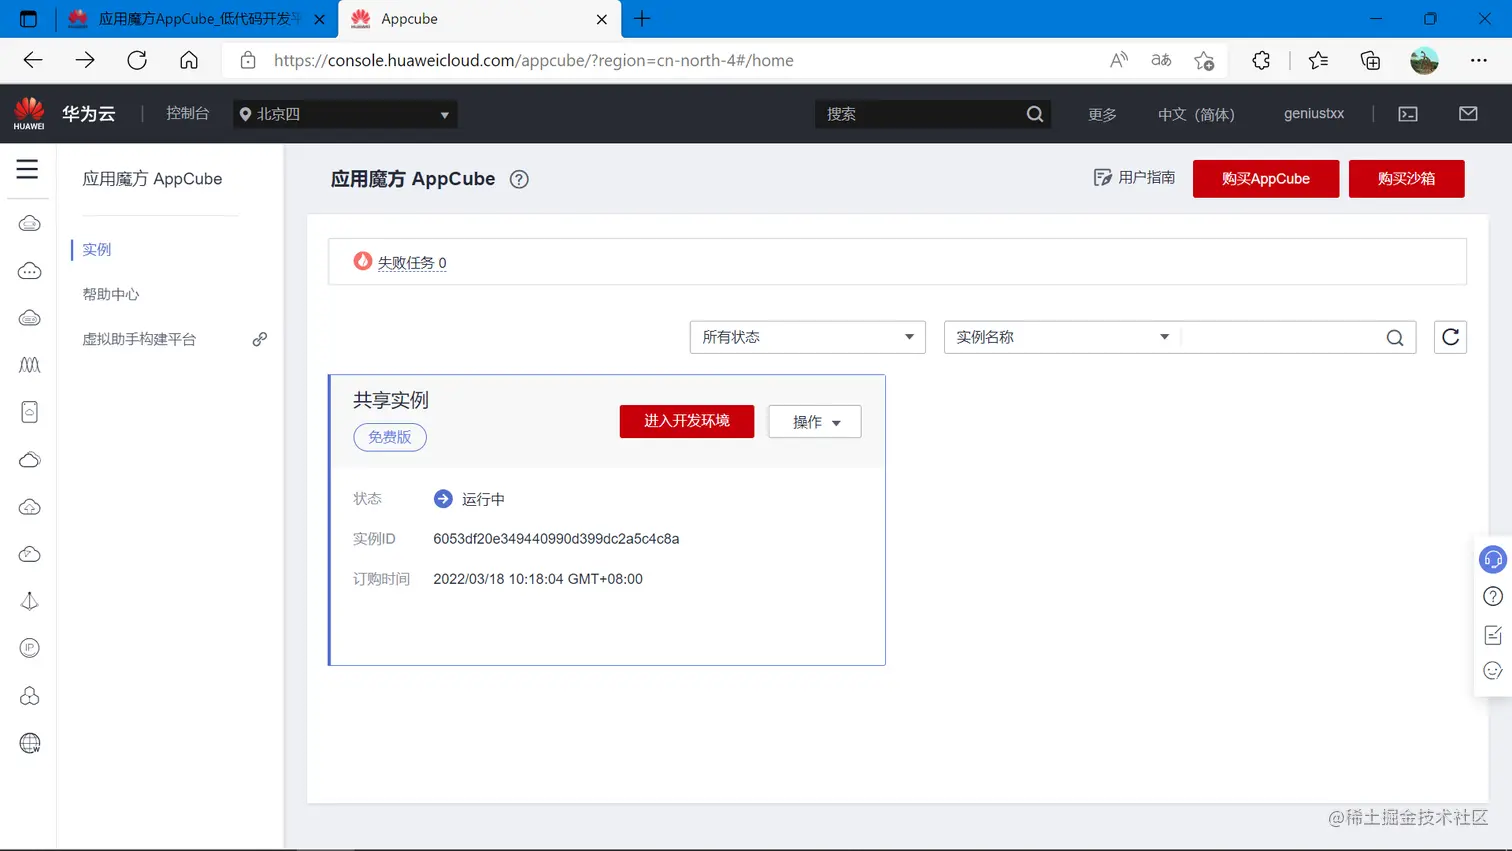Click the 购买AppCube button

coord(1266,179)
